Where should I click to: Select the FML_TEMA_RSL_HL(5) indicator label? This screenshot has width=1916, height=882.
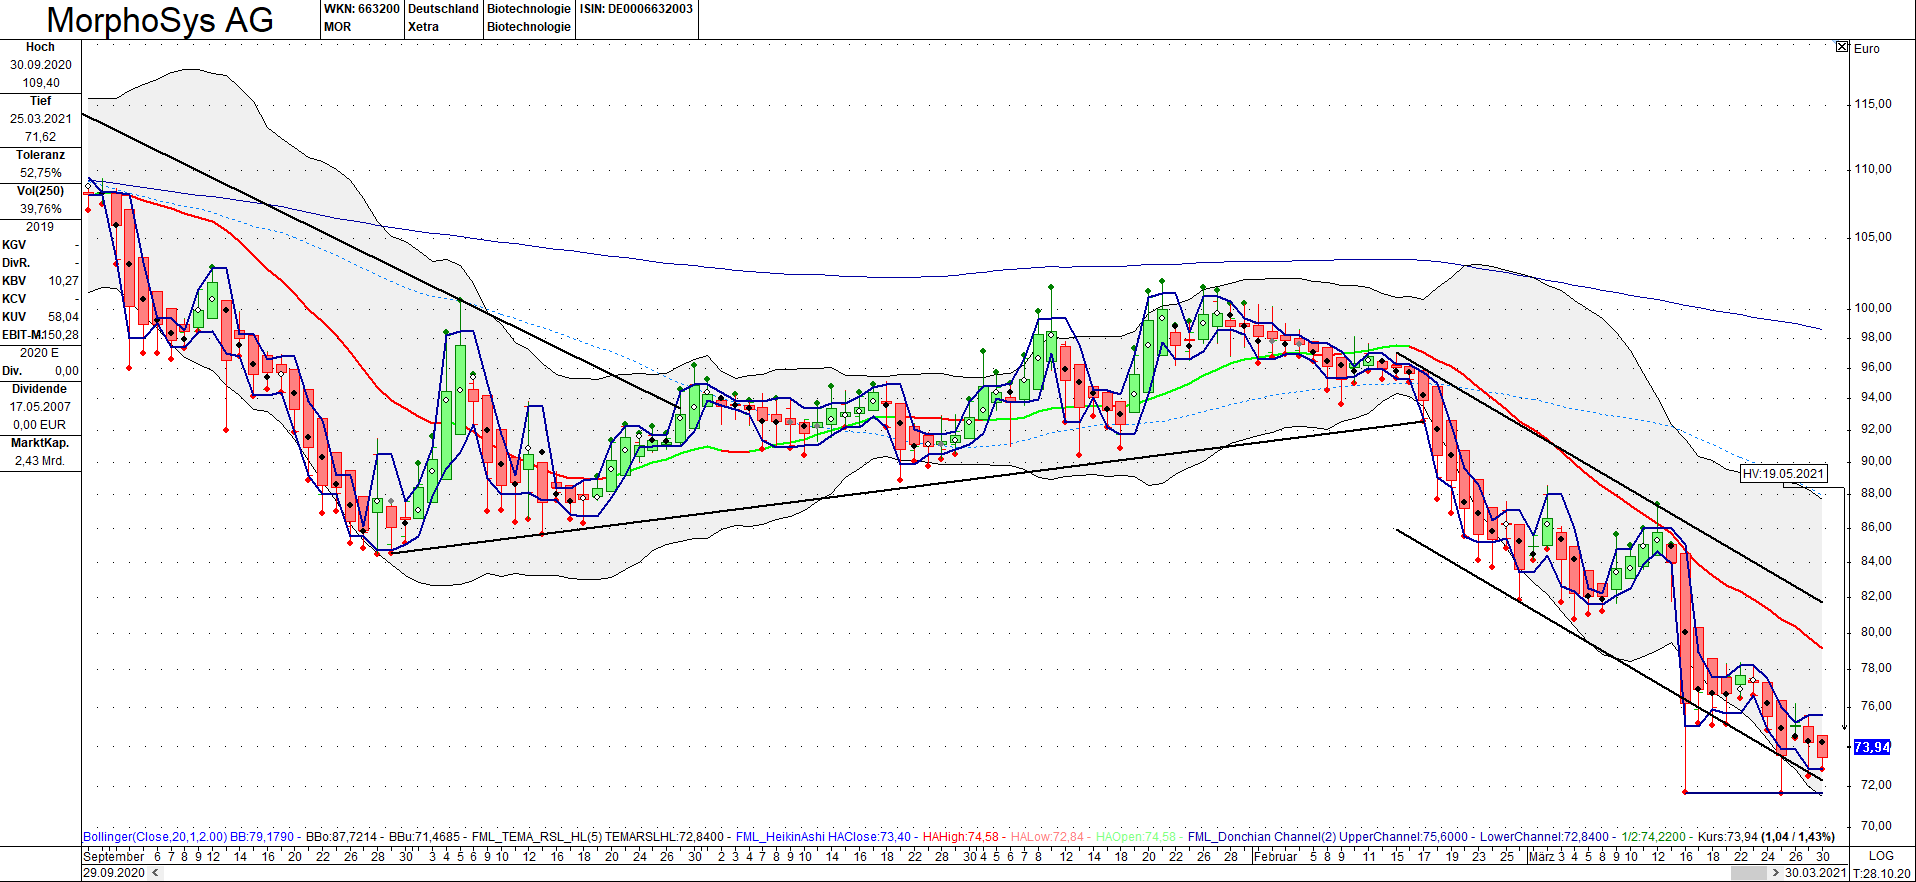click(537, 837)
